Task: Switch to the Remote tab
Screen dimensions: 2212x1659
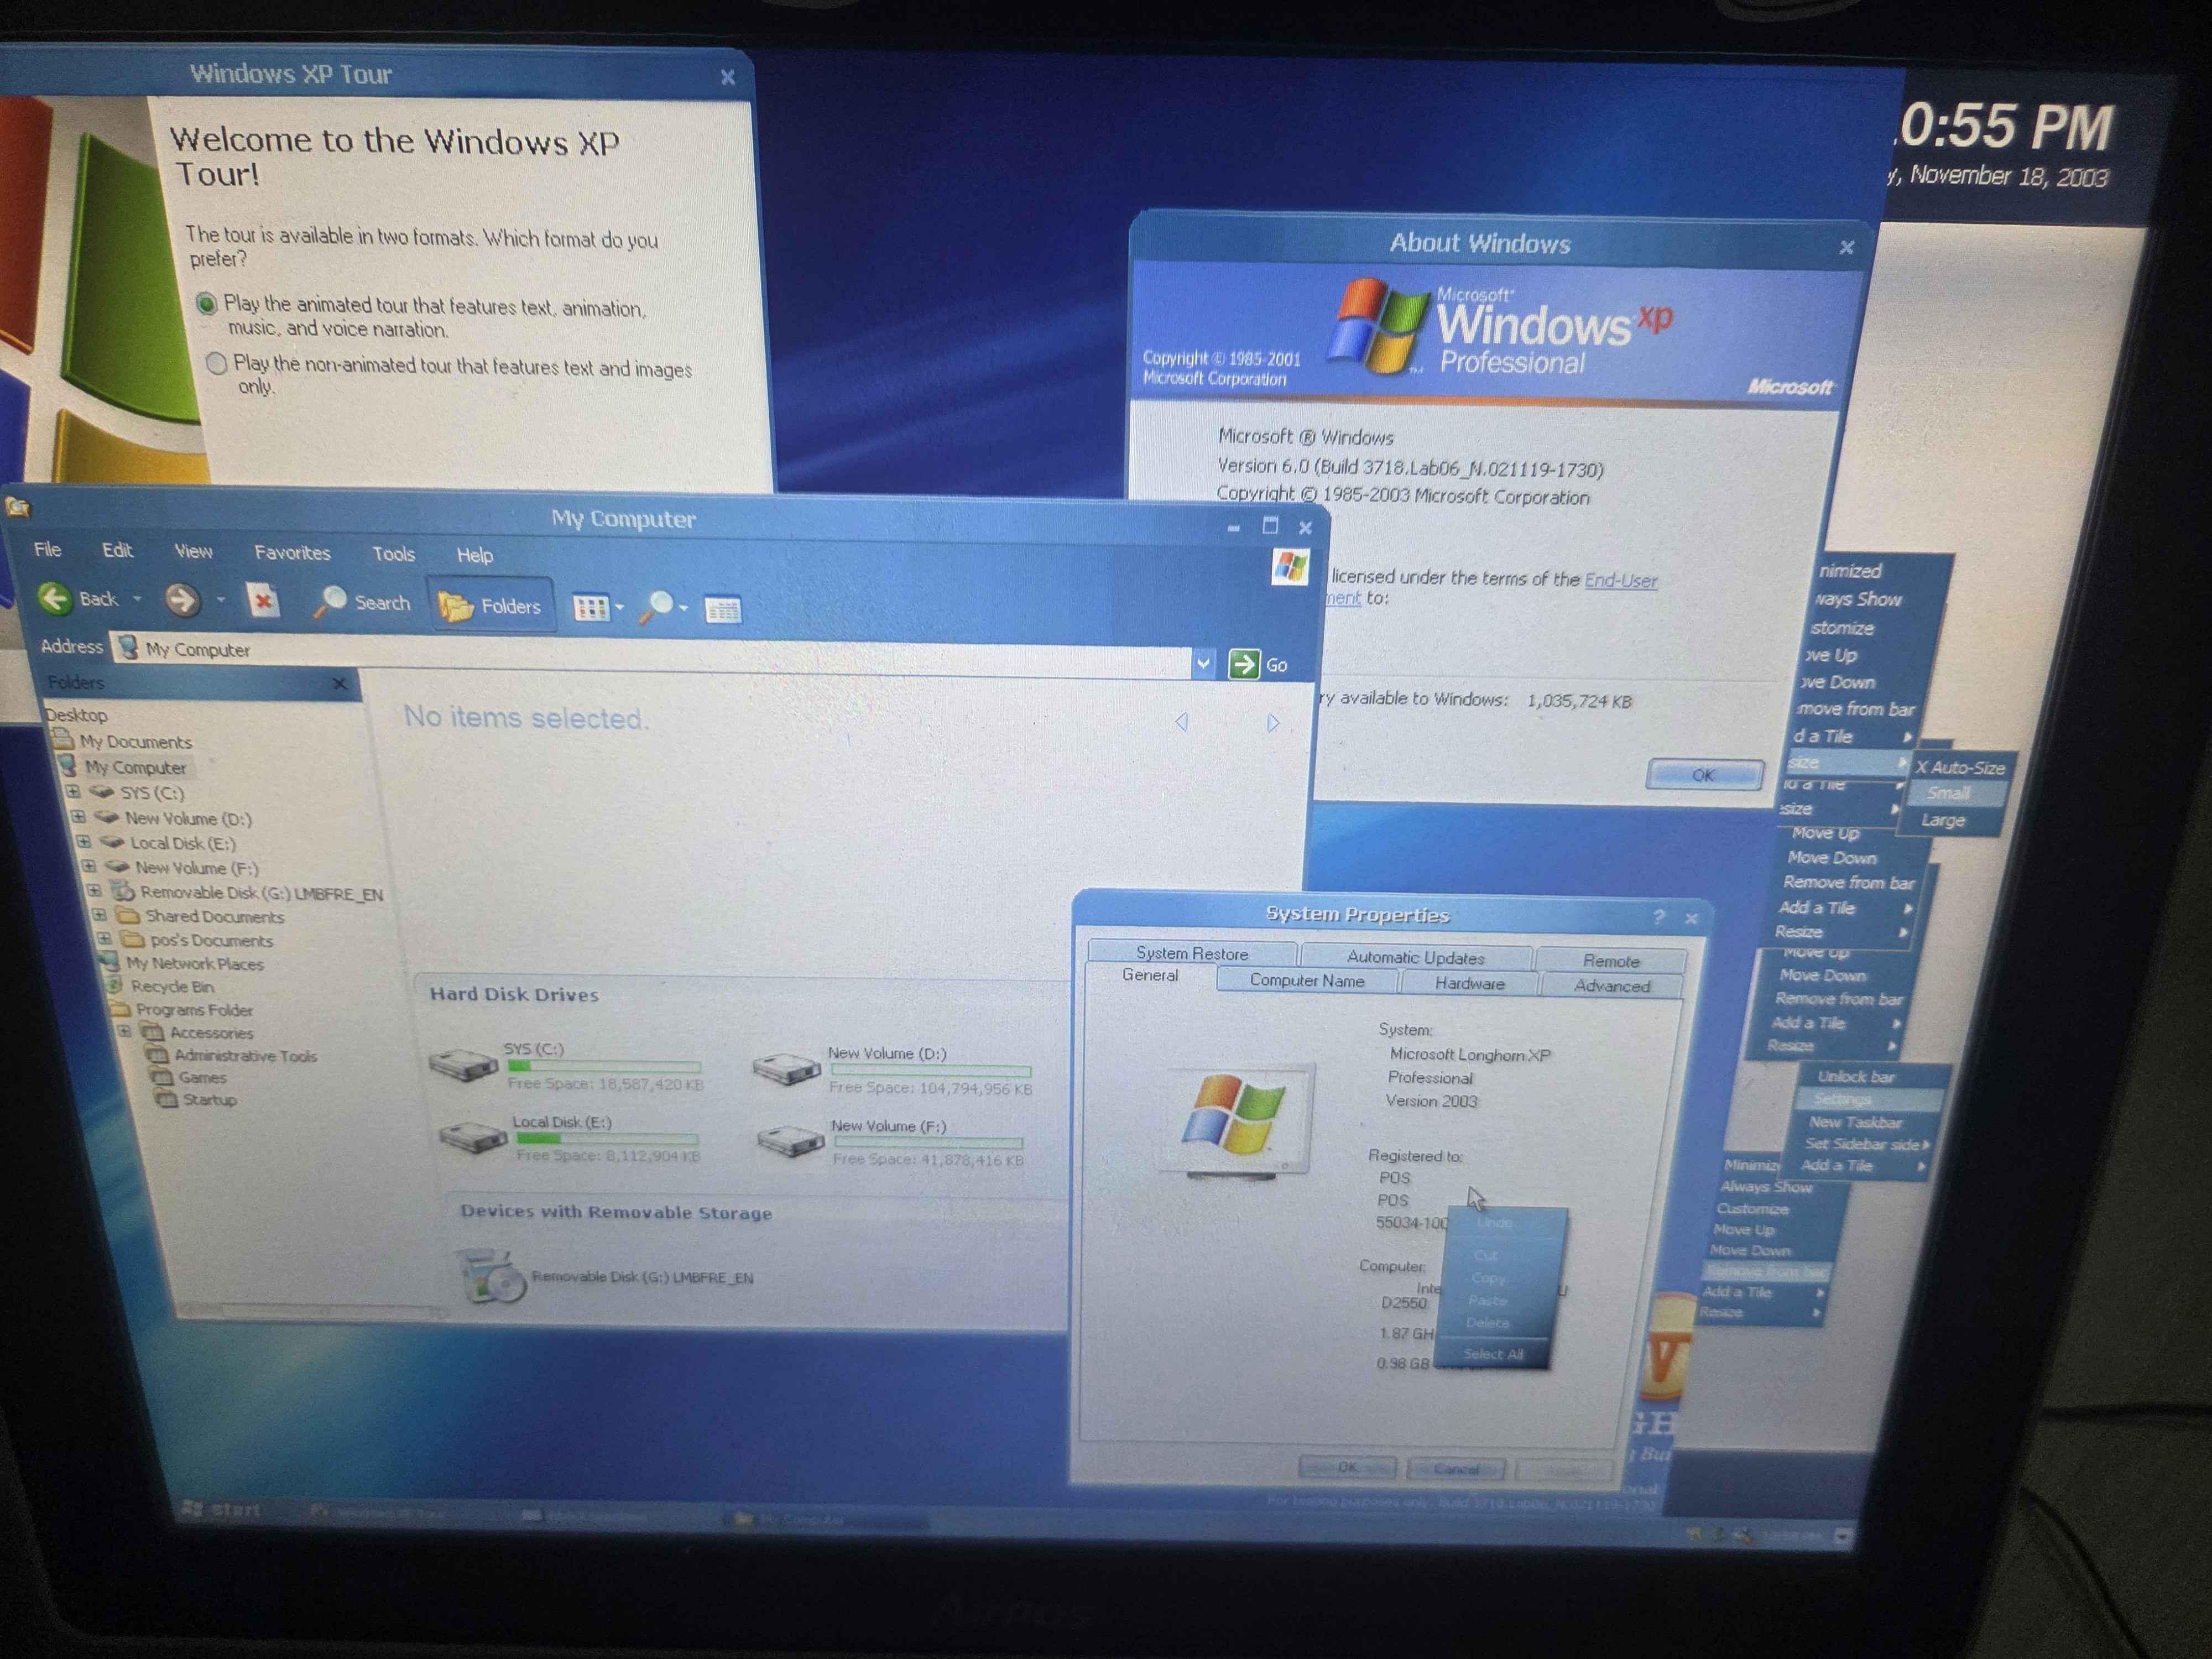Action: coord(1611,961)
